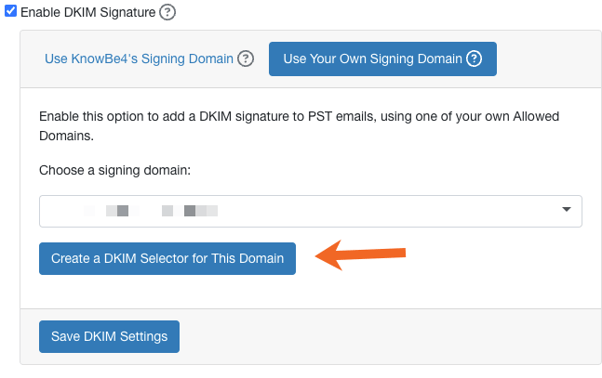Click help icon next to KnowBe4's Signing Domain
This screenshot has height=378, width=602.
[x=245, y=59]
